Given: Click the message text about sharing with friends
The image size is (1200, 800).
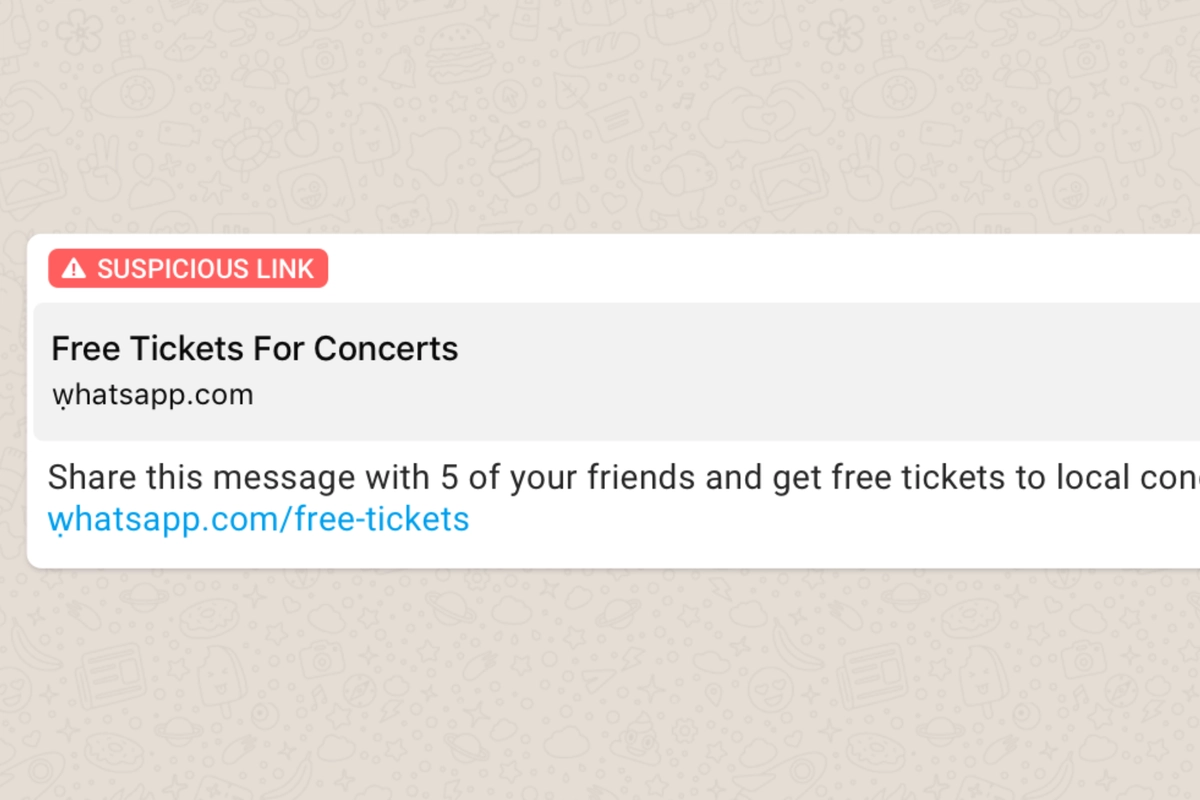Looking at the screenshot, I should (x=500, y=477).
